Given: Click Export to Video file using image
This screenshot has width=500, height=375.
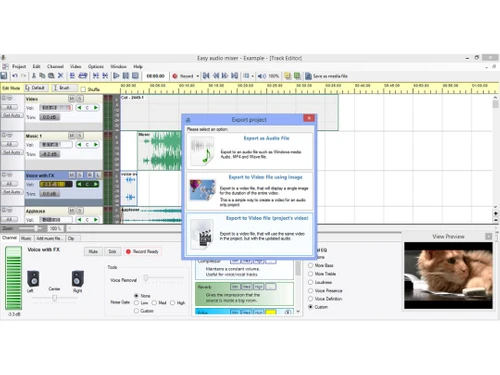Looking at the screenshot, I should [x=249, y=191].
